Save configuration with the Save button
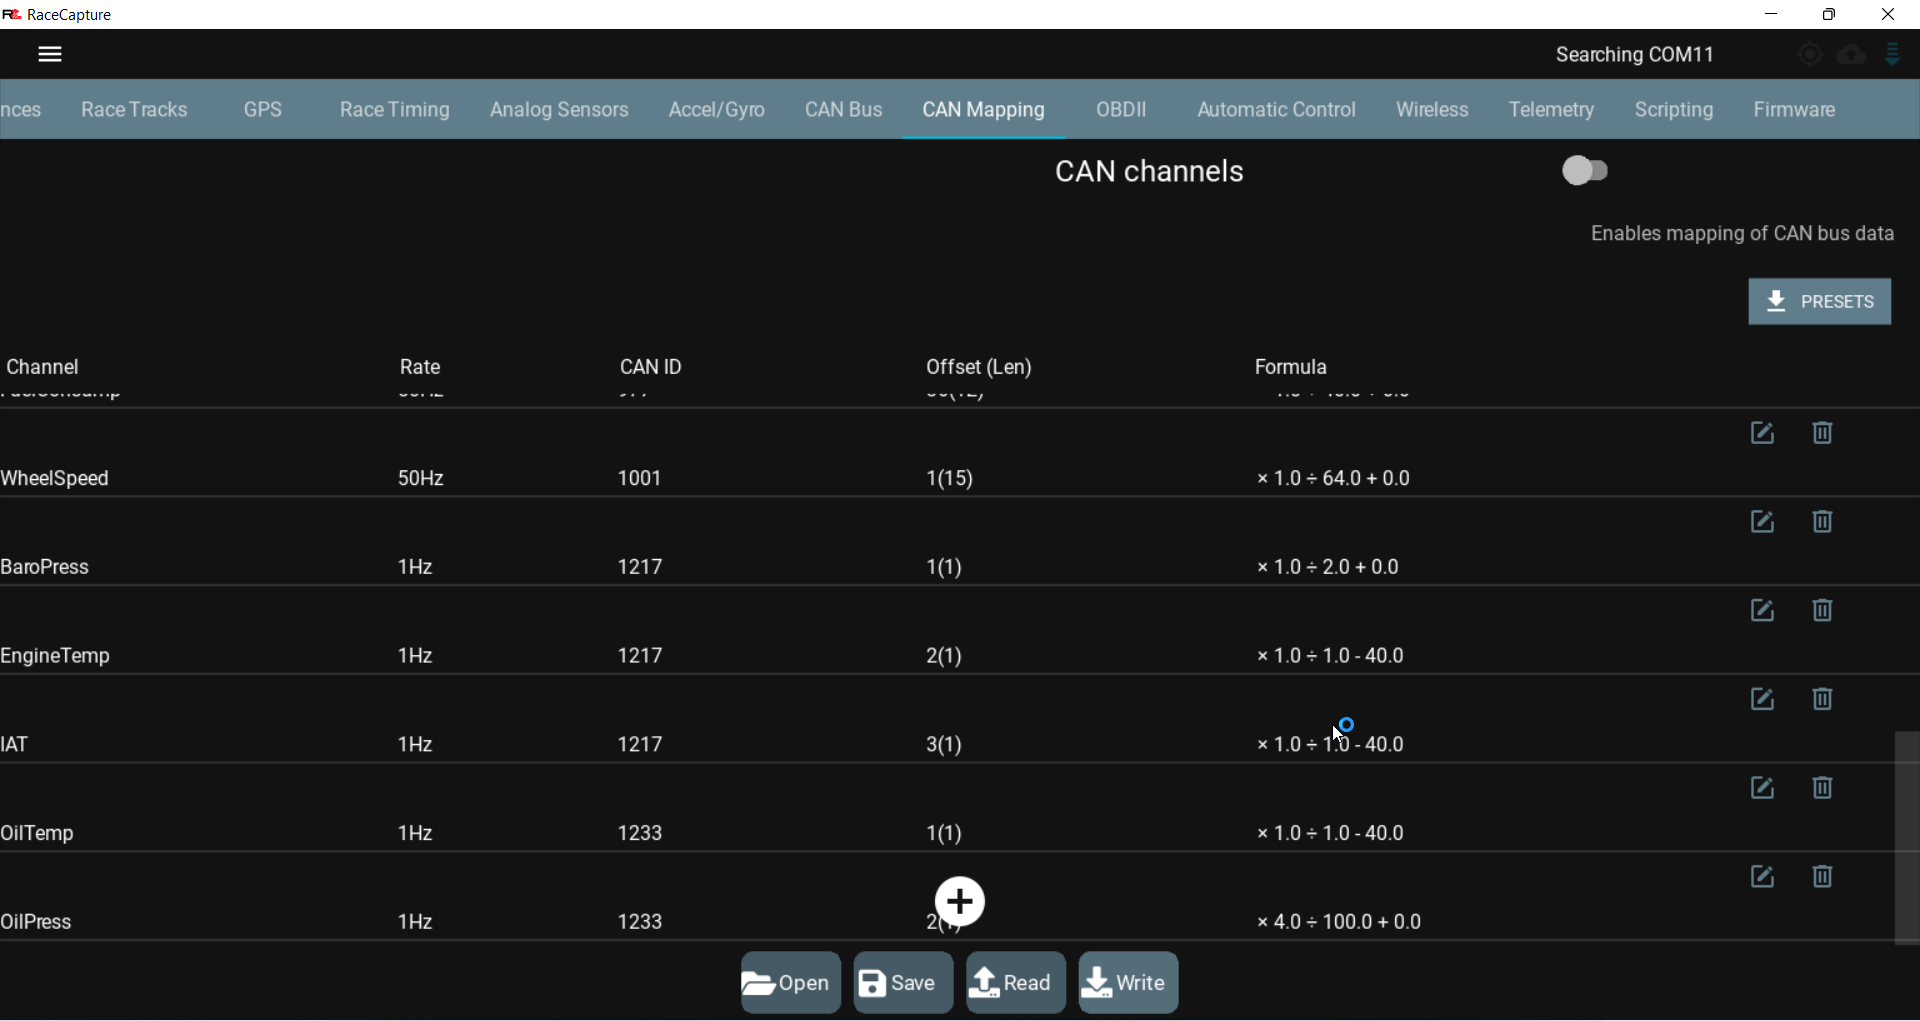This screenshot has height=1021, width=1920. 902,984
